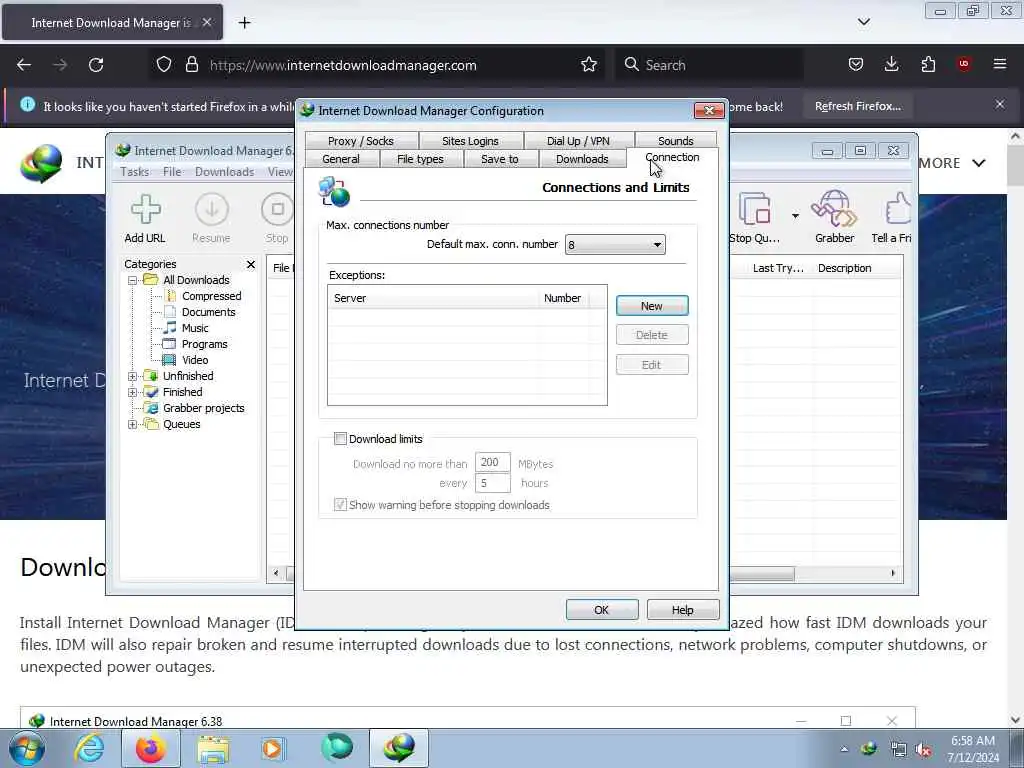Viewport: 1024px width, 768px height.
Task: Click the Firefox Search field
Action: 709,65
